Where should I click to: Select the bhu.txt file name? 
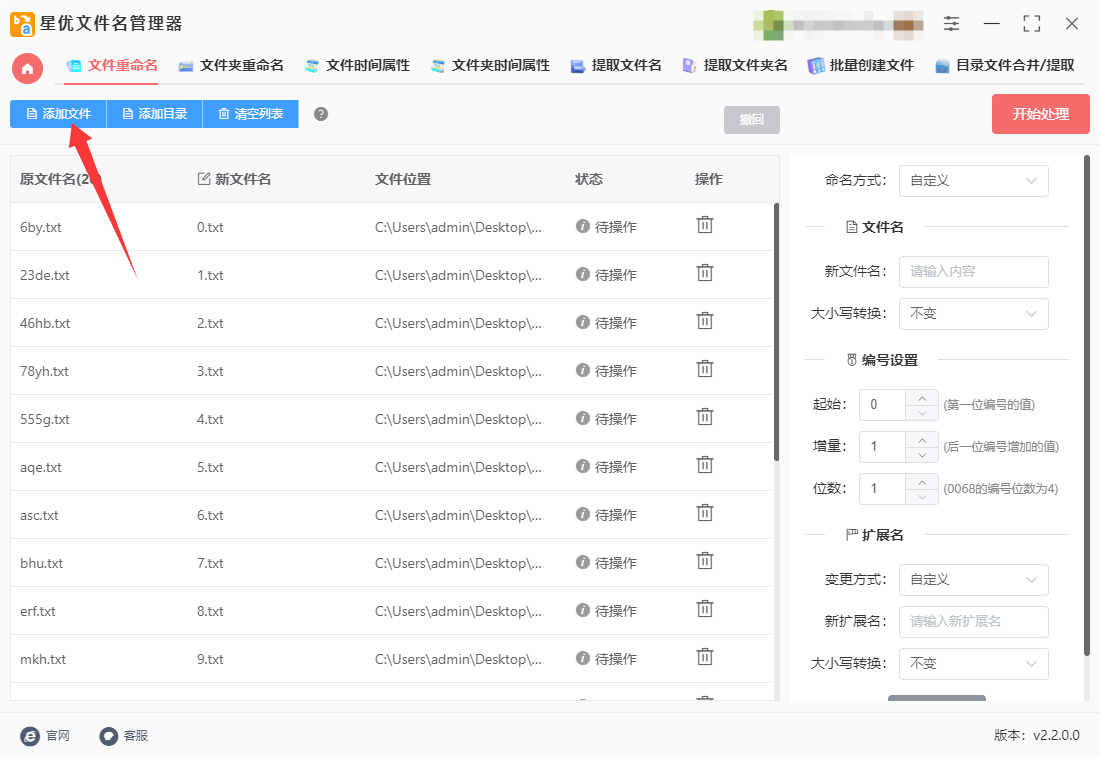point(41,564)
